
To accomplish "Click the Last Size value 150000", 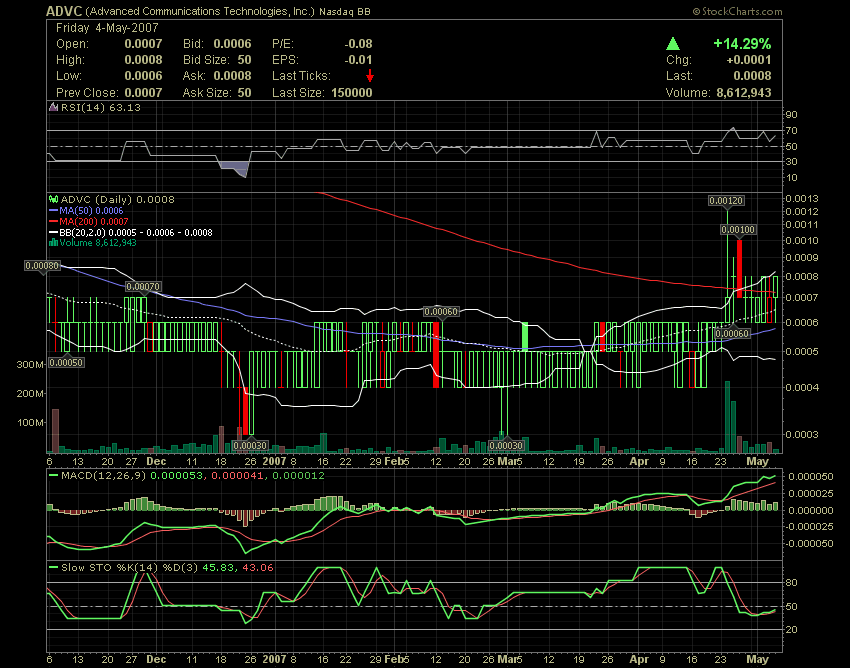I will point(352,93).
